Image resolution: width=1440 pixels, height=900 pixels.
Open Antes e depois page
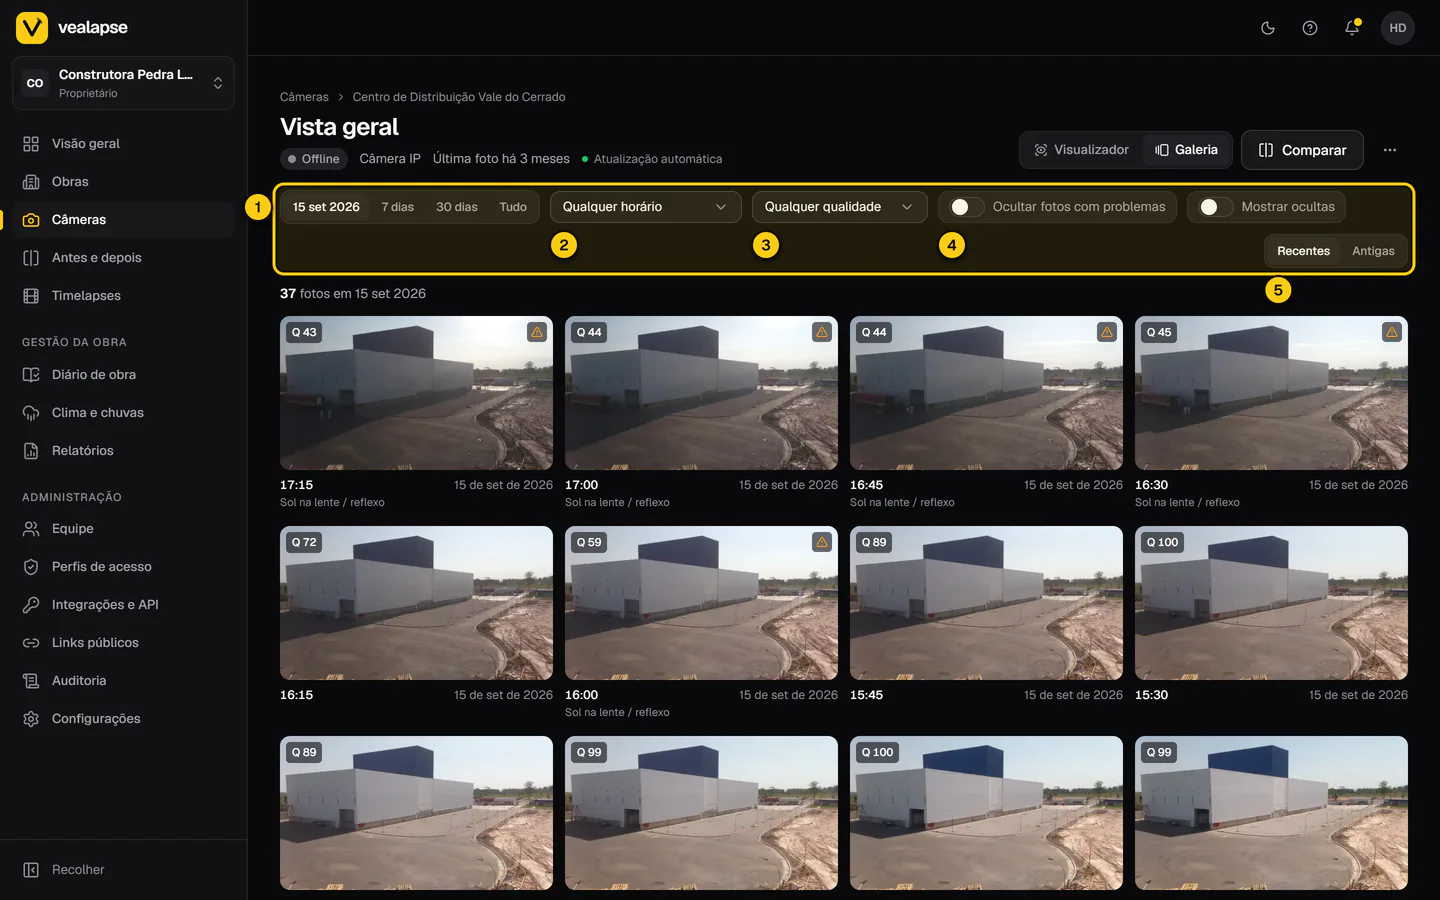[x=123, y=258]
